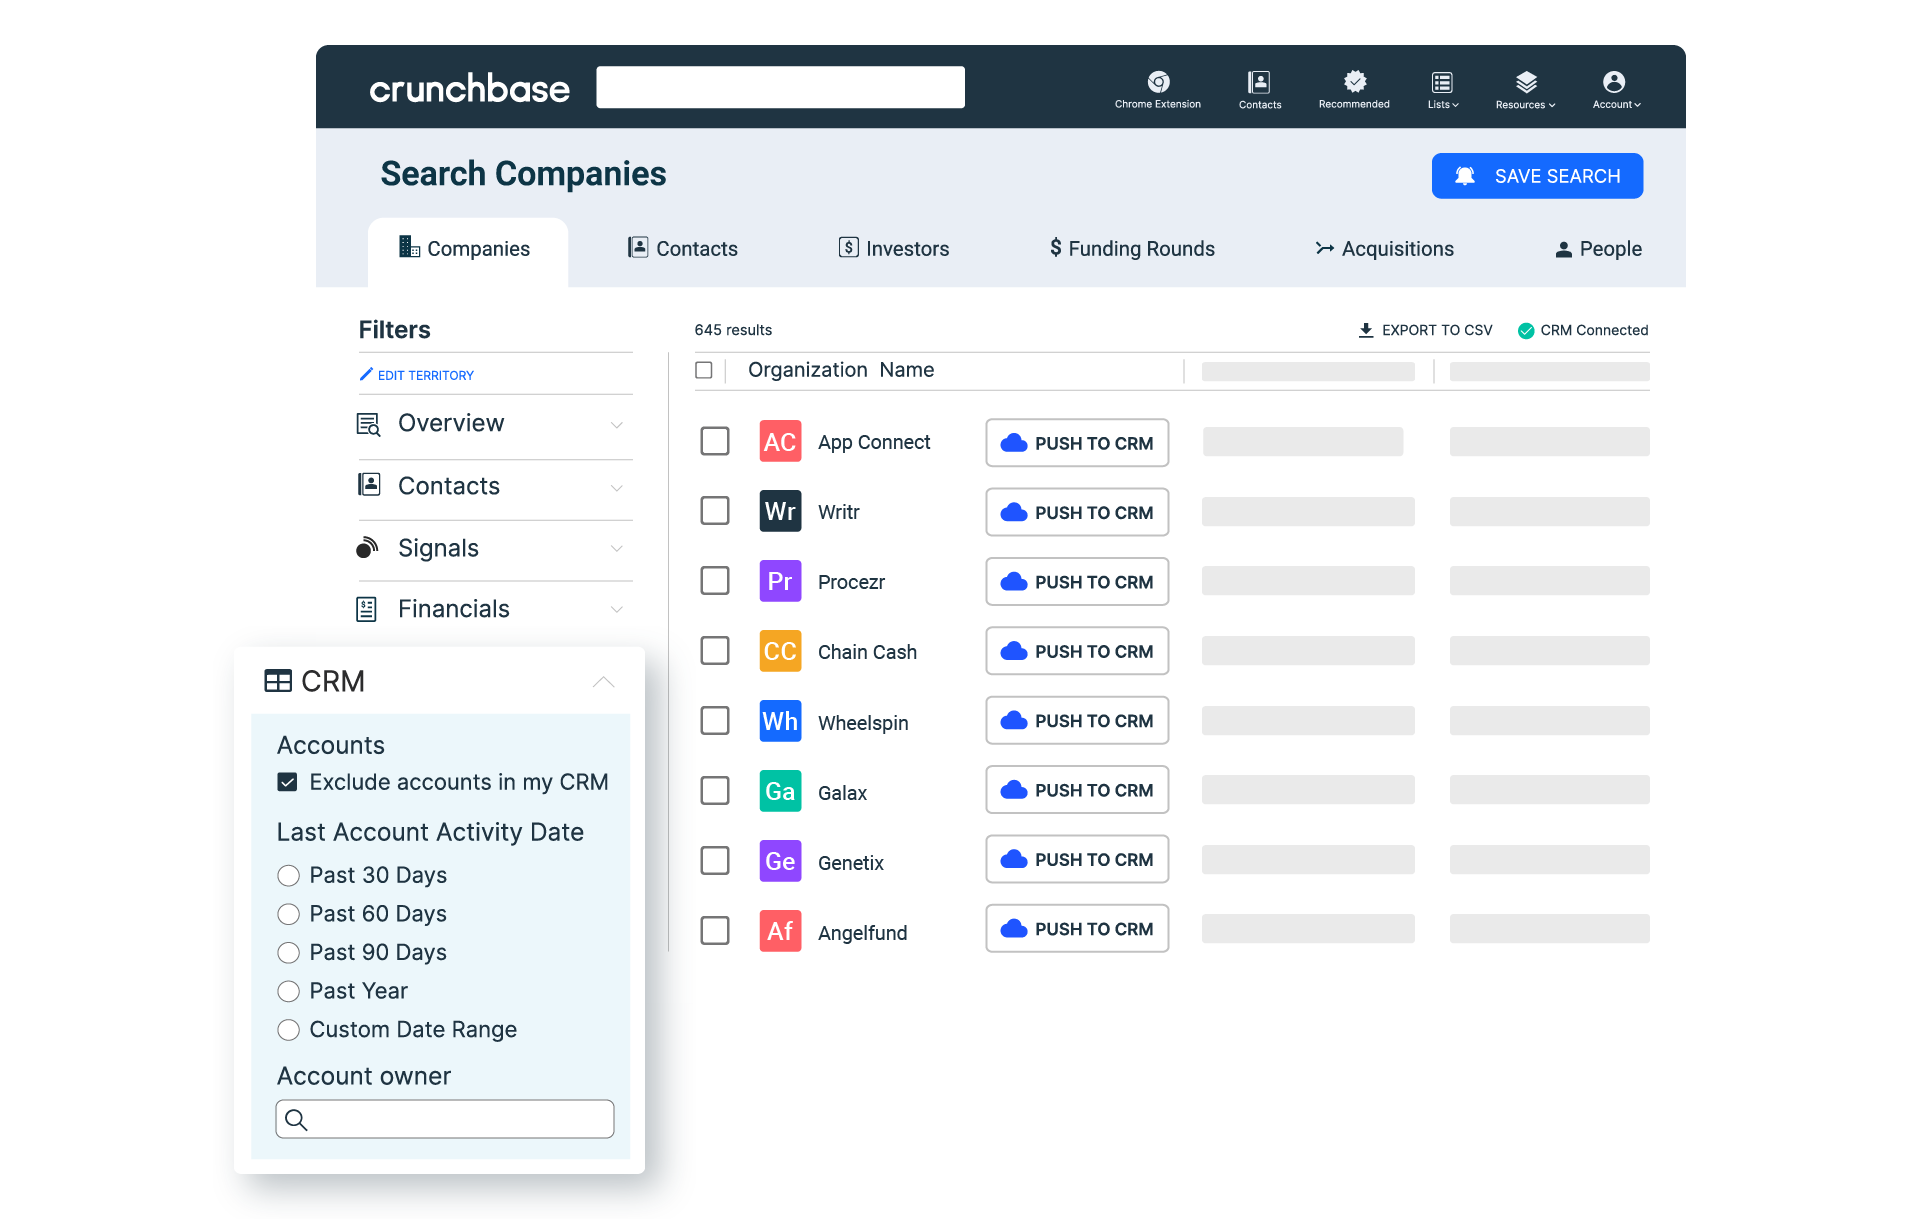Click in the top search bar
Screen dimensions: 1920x1219
(x=780, y=87)
